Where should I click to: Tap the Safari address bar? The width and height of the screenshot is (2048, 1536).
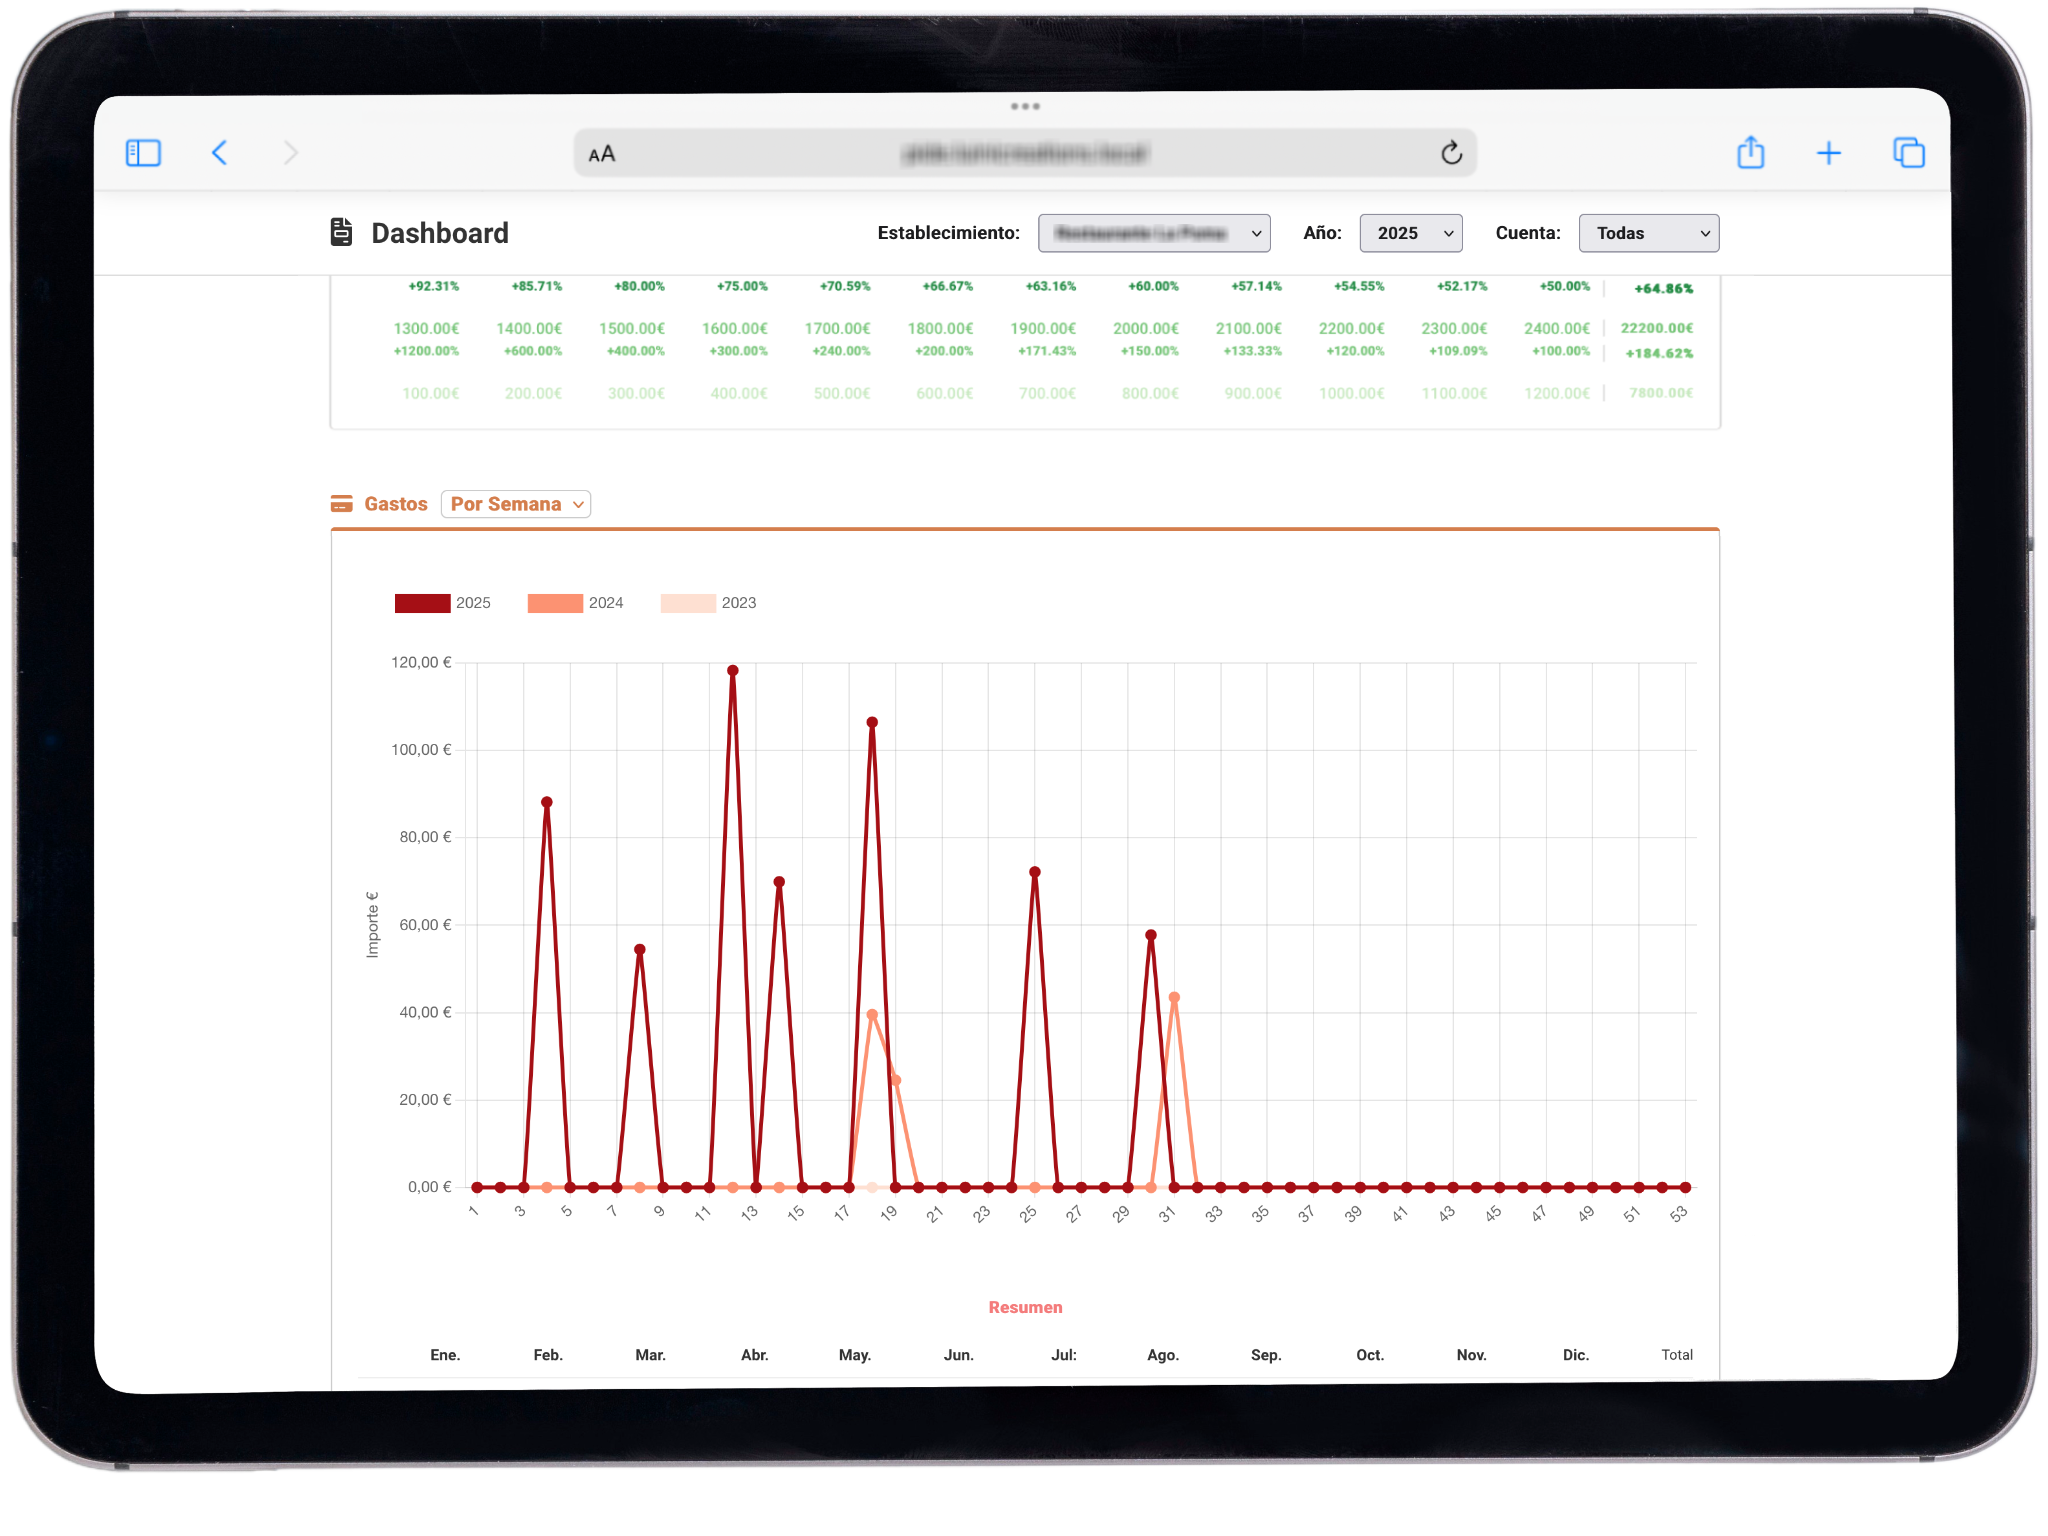tap(1024, 154)
